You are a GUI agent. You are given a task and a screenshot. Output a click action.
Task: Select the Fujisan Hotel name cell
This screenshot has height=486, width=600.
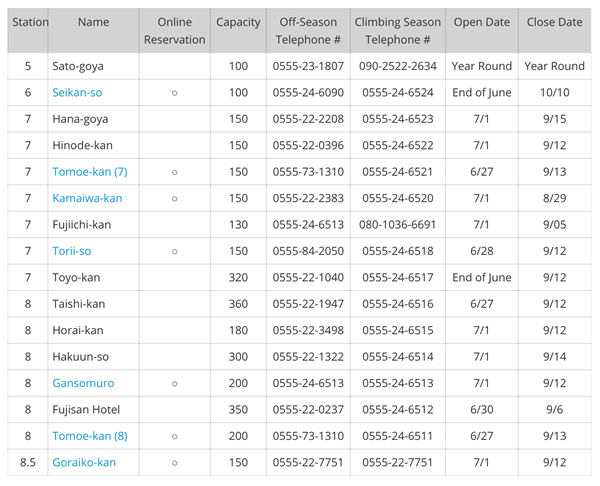[x=93, y=409]
